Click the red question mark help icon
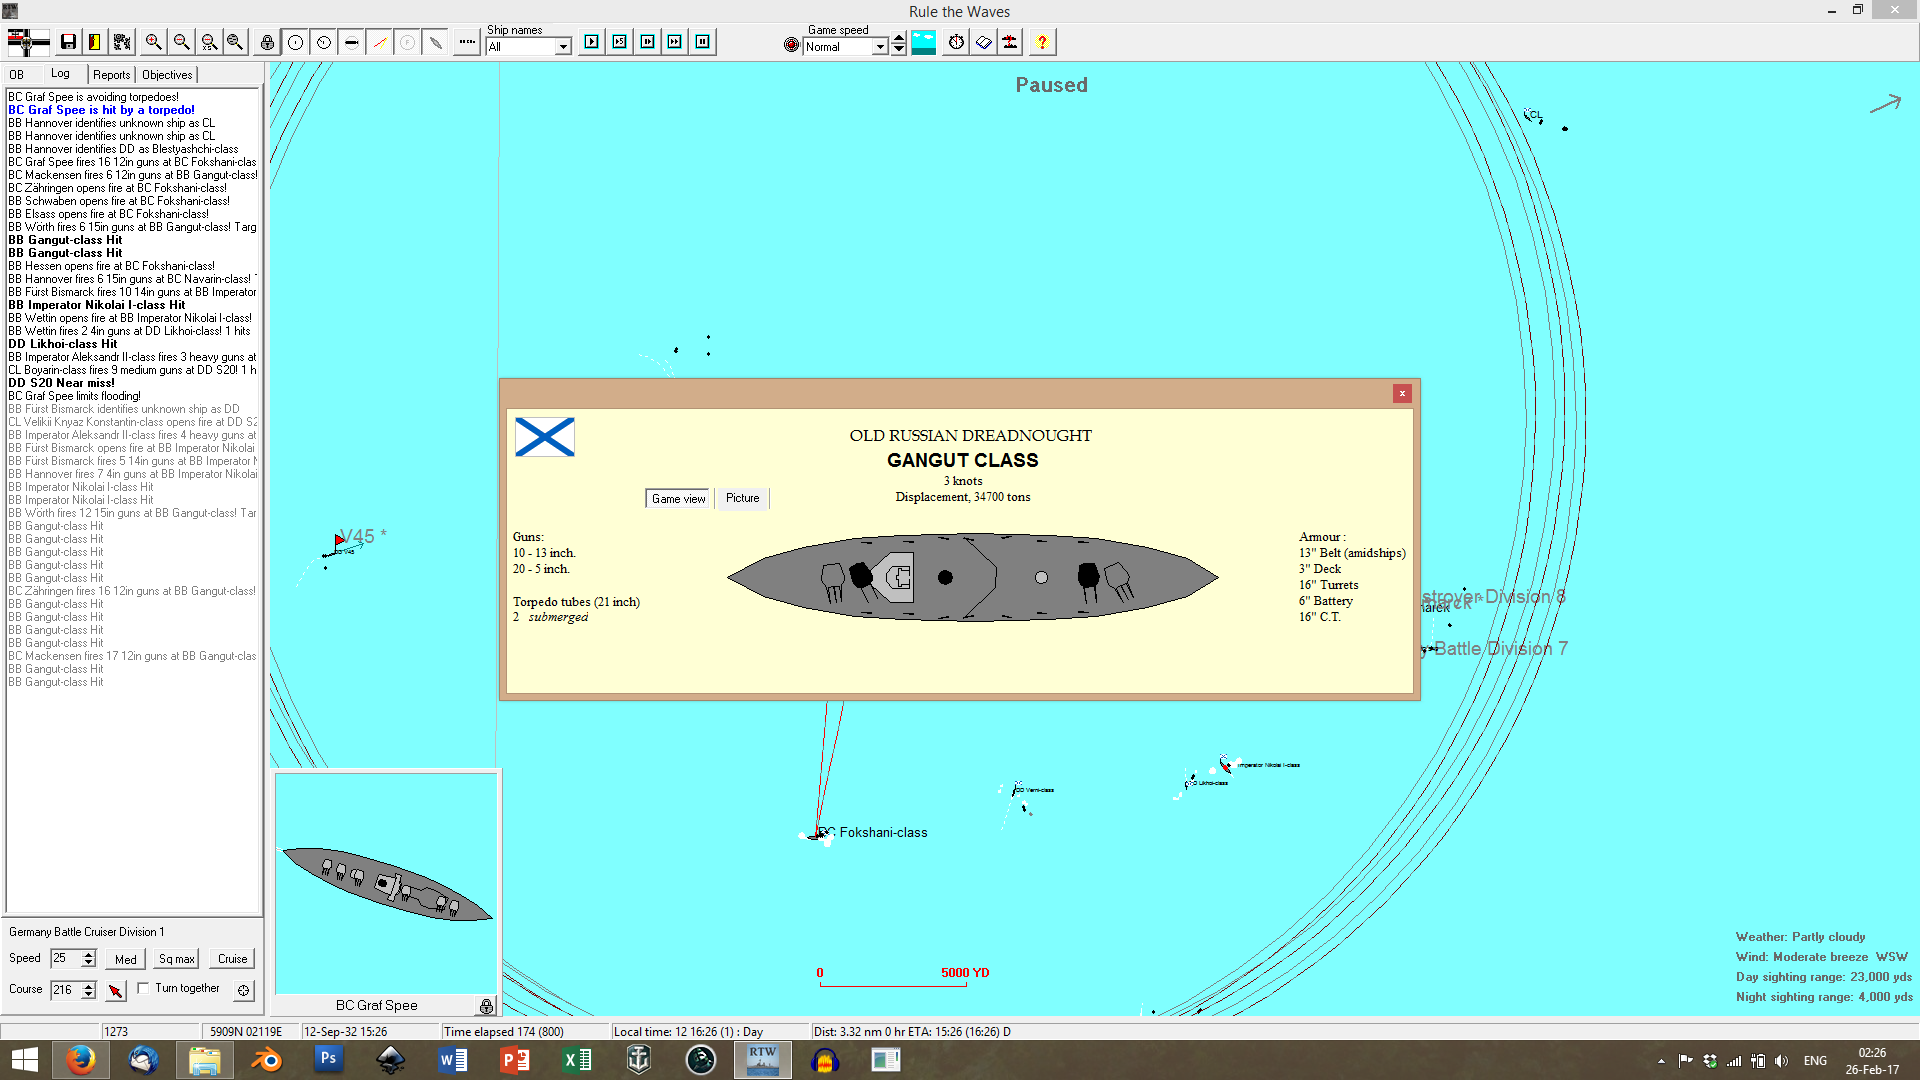1920x1080 pixels. 1042,42
